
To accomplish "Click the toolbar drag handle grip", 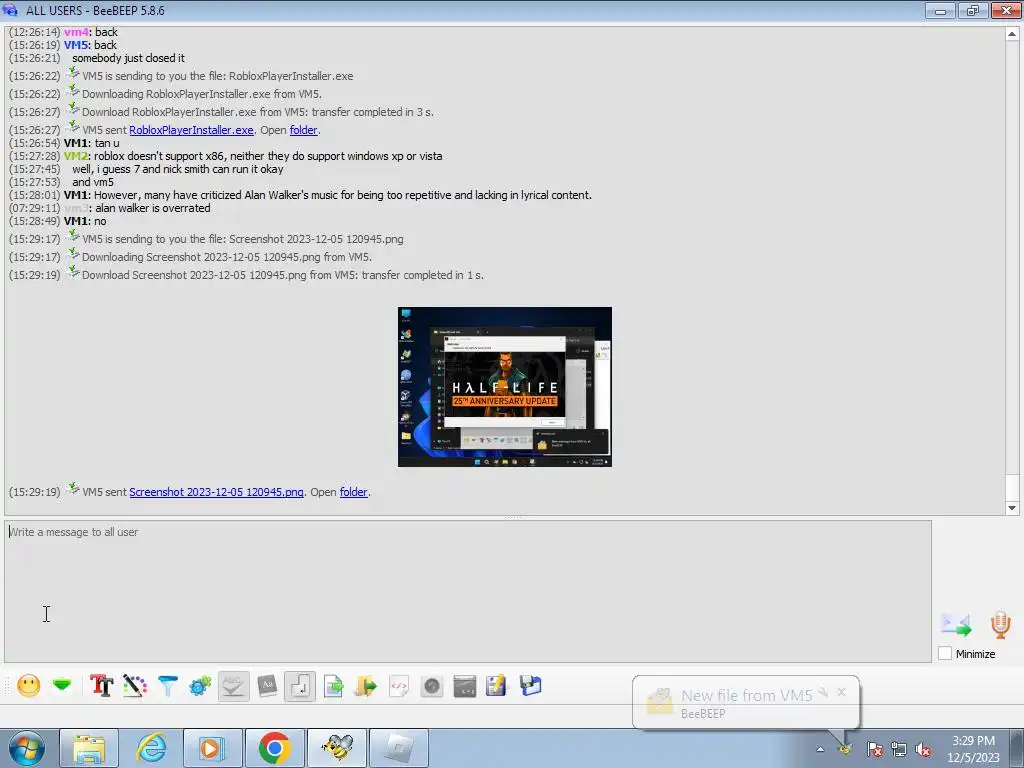I will tap(8, 686).
